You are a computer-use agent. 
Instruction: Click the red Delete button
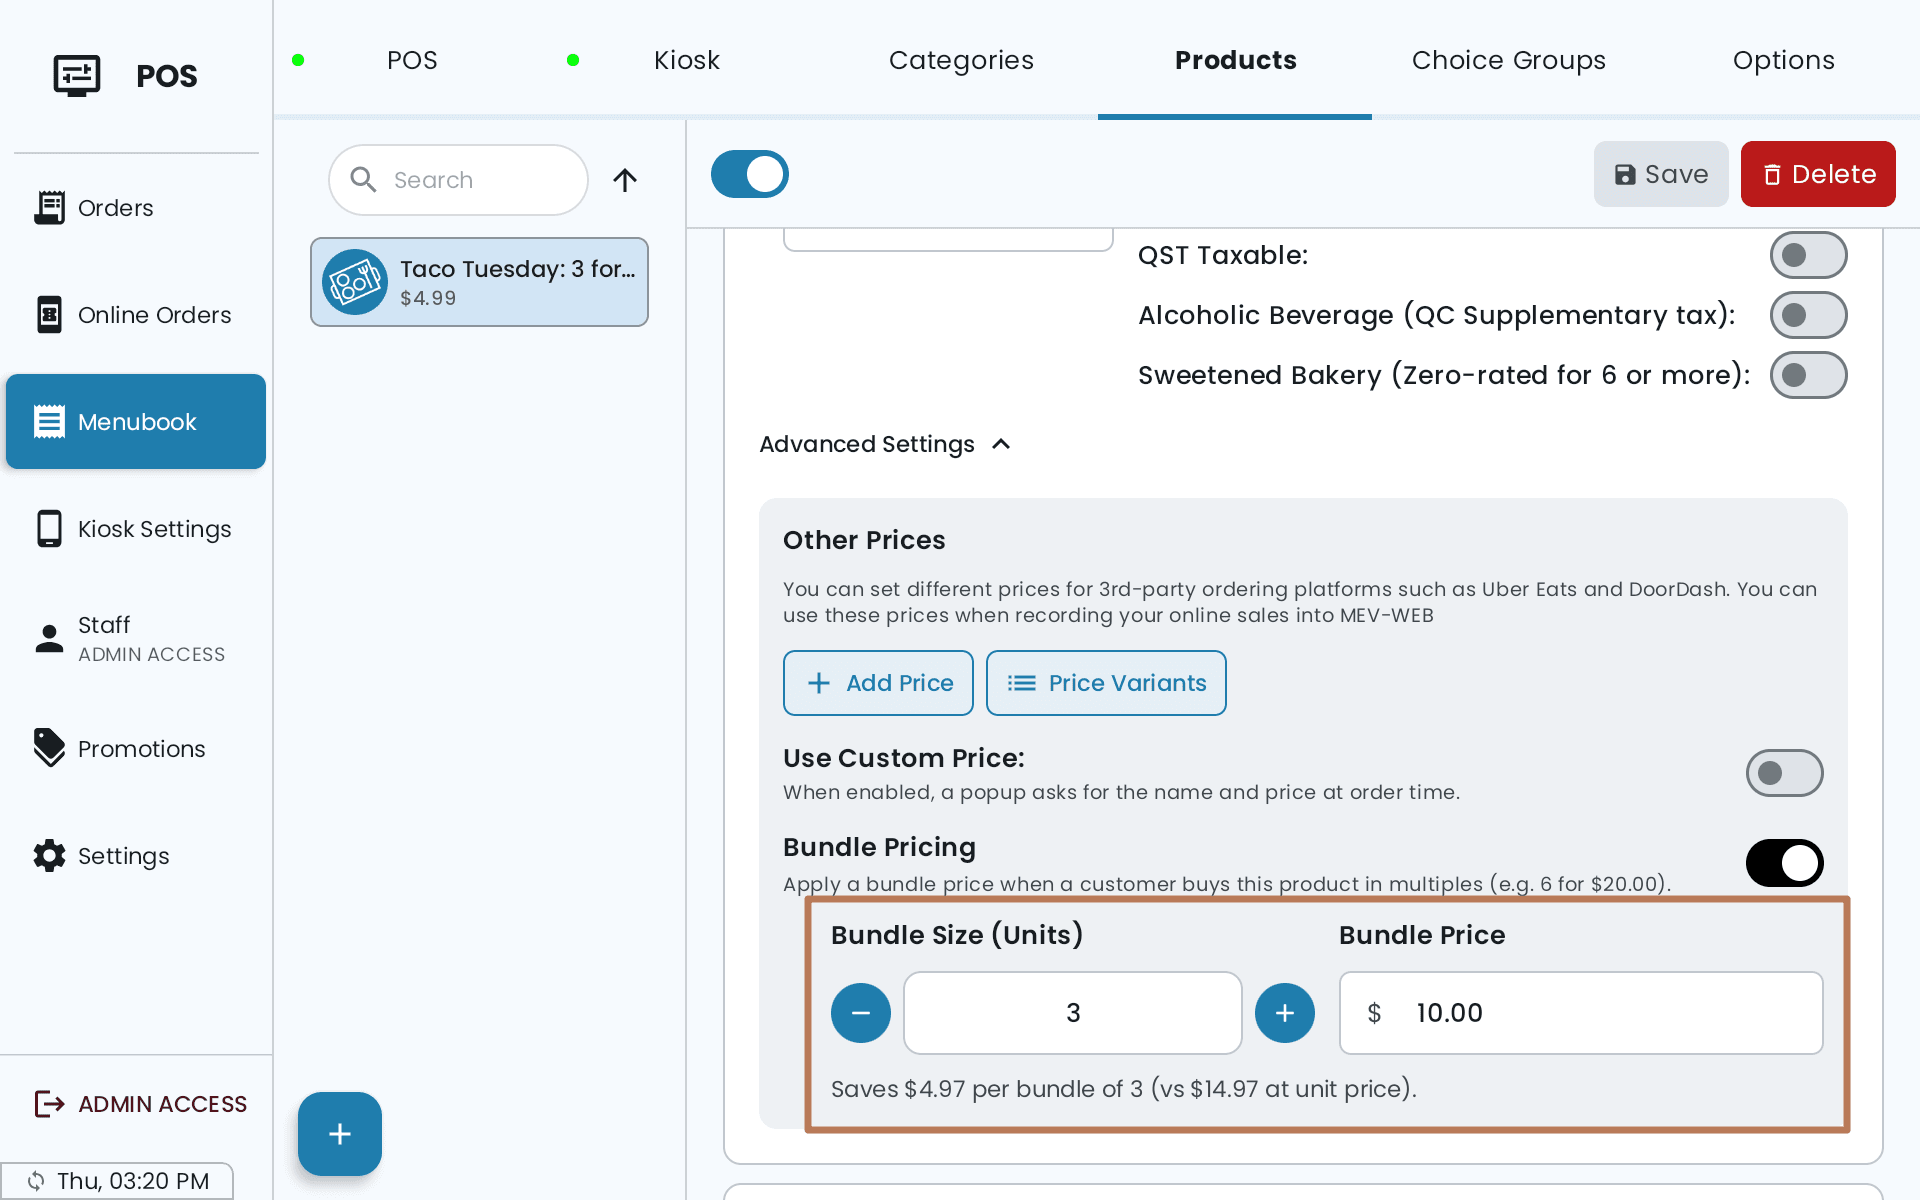click(x=1818, y=174)
